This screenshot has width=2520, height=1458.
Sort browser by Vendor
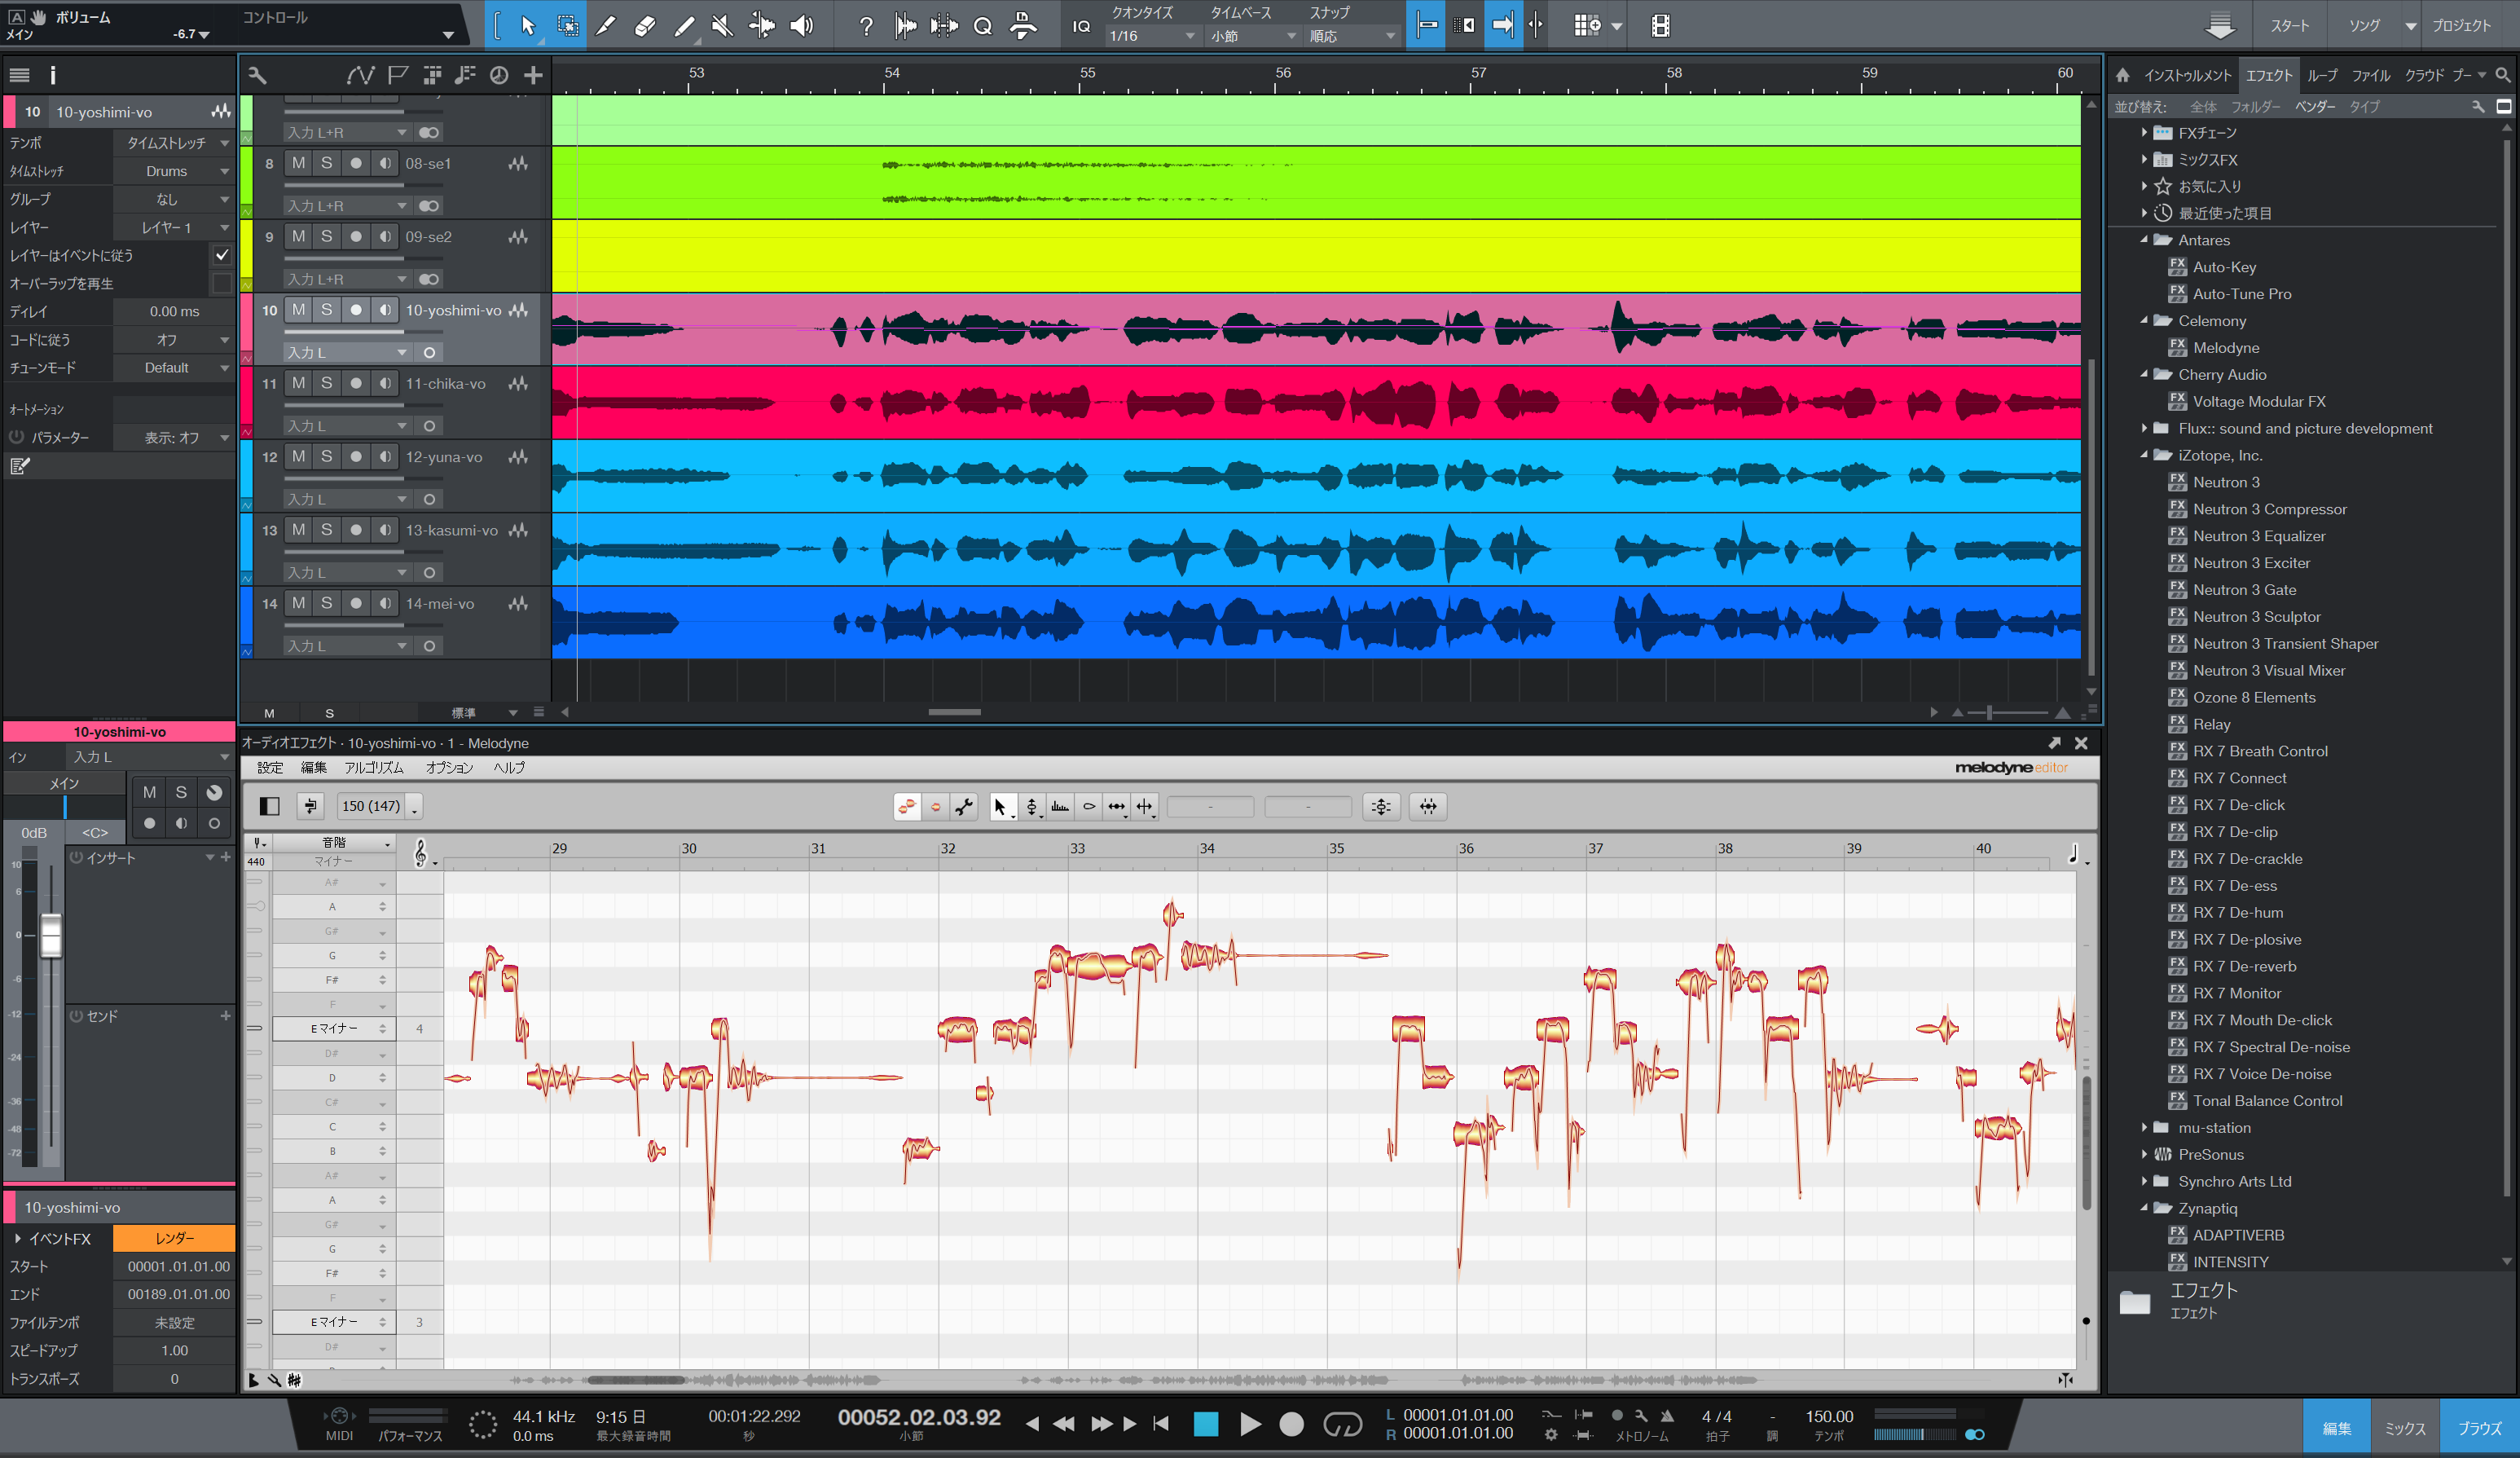[x=2315, y=107]
